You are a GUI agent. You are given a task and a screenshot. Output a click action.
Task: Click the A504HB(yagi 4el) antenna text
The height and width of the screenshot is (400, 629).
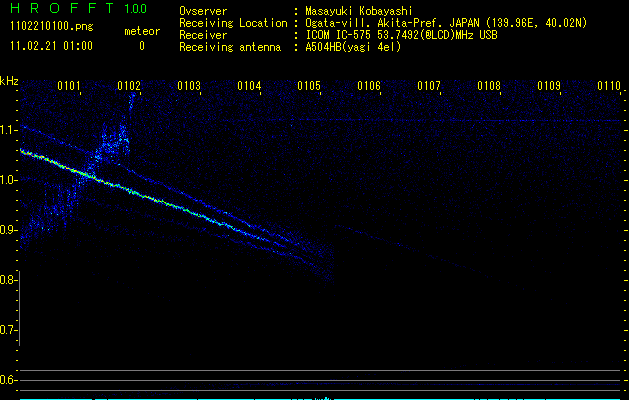353,47
